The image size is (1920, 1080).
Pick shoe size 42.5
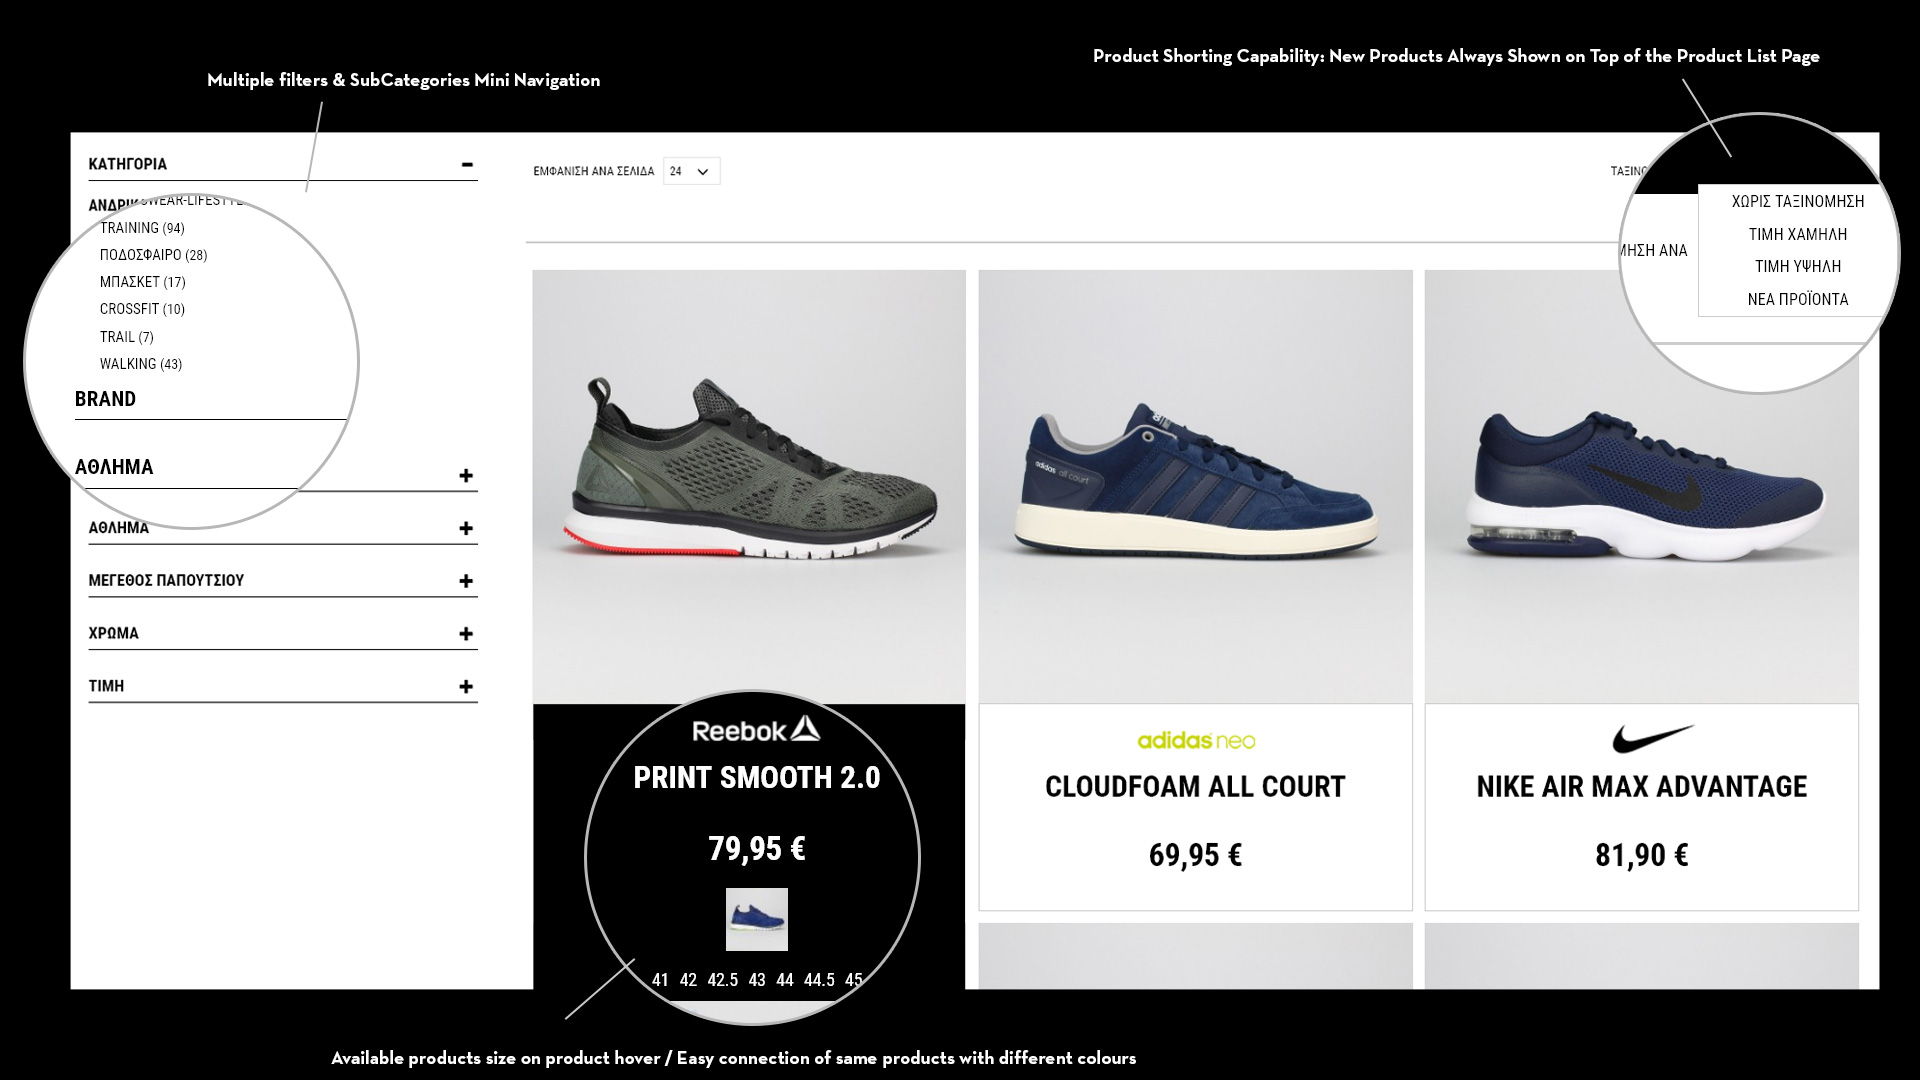point(722,980)
